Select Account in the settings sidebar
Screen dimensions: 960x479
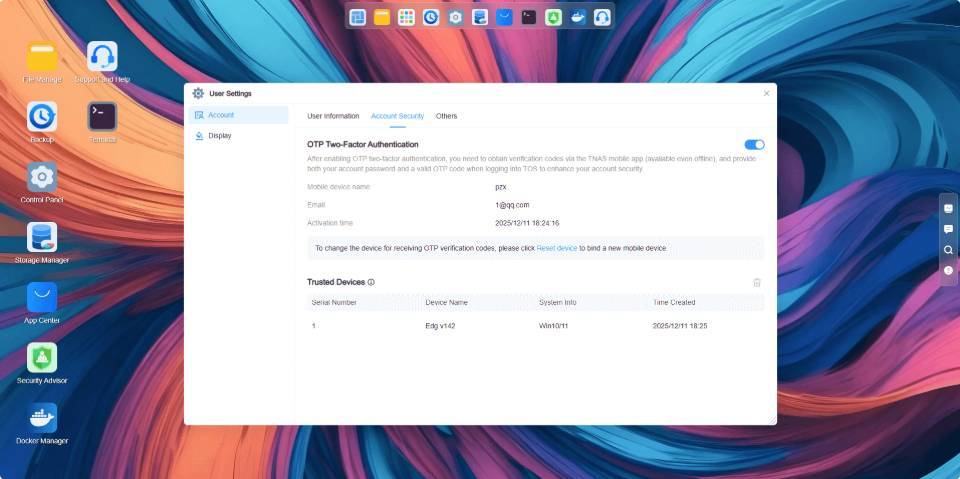pos(238,115)
